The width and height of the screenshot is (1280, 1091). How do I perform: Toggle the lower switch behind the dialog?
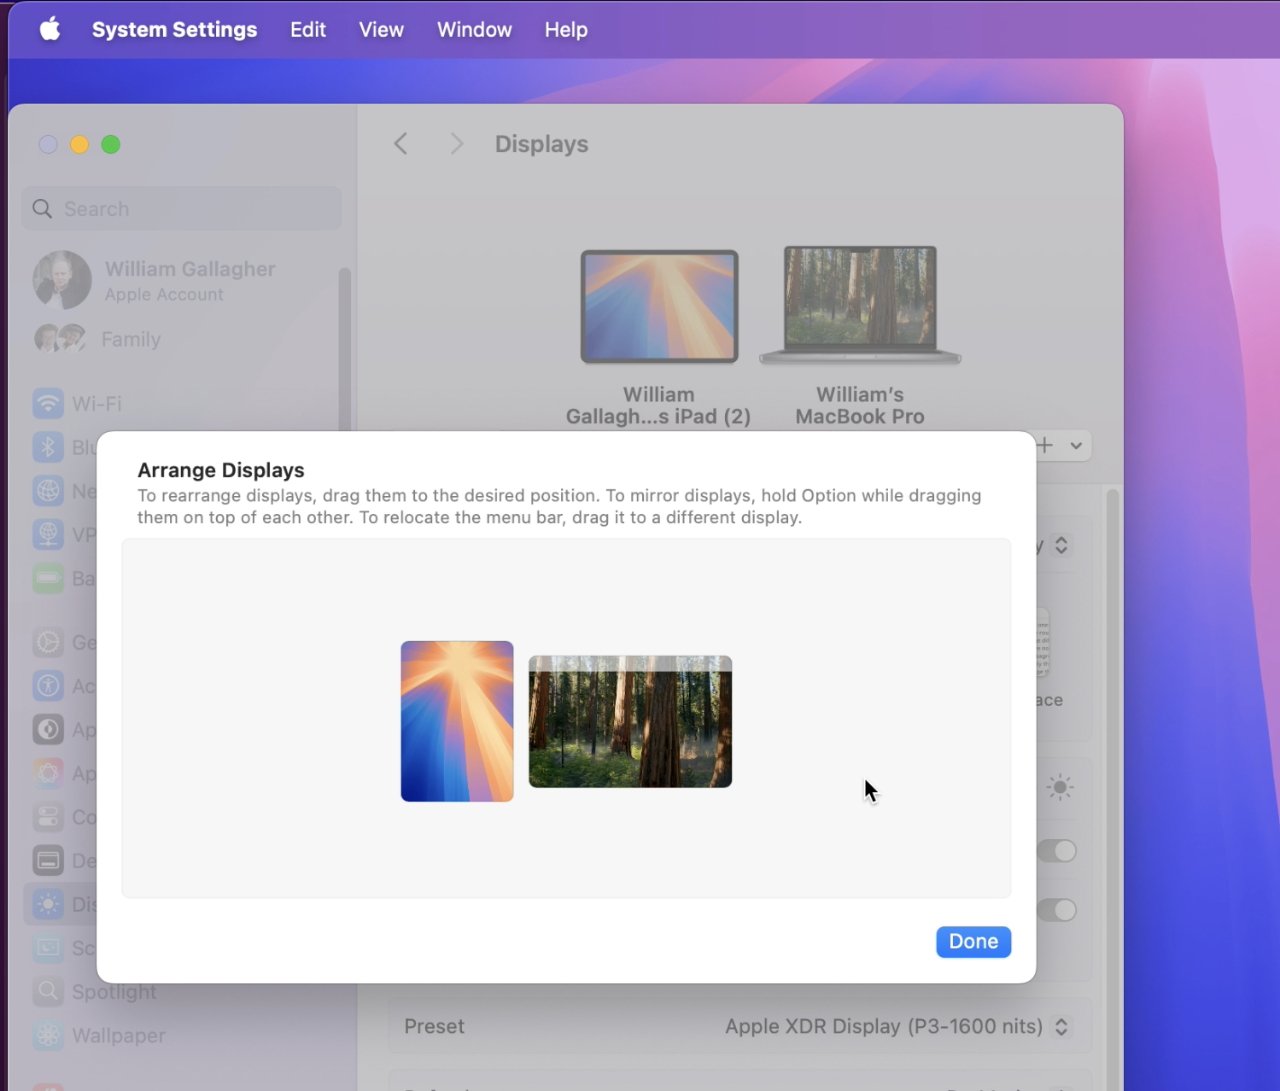pyautogui.click(x=1056, y=910)
